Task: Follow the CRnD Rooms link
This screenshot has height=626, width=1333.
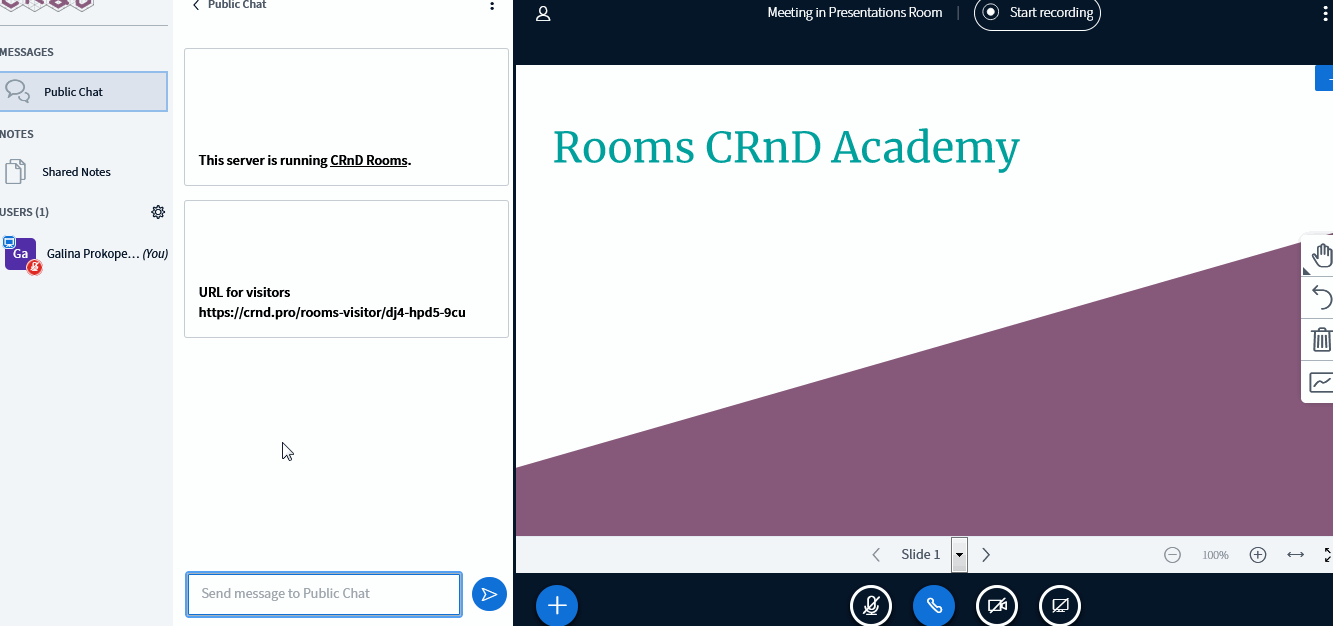Action: pos(369,160)
